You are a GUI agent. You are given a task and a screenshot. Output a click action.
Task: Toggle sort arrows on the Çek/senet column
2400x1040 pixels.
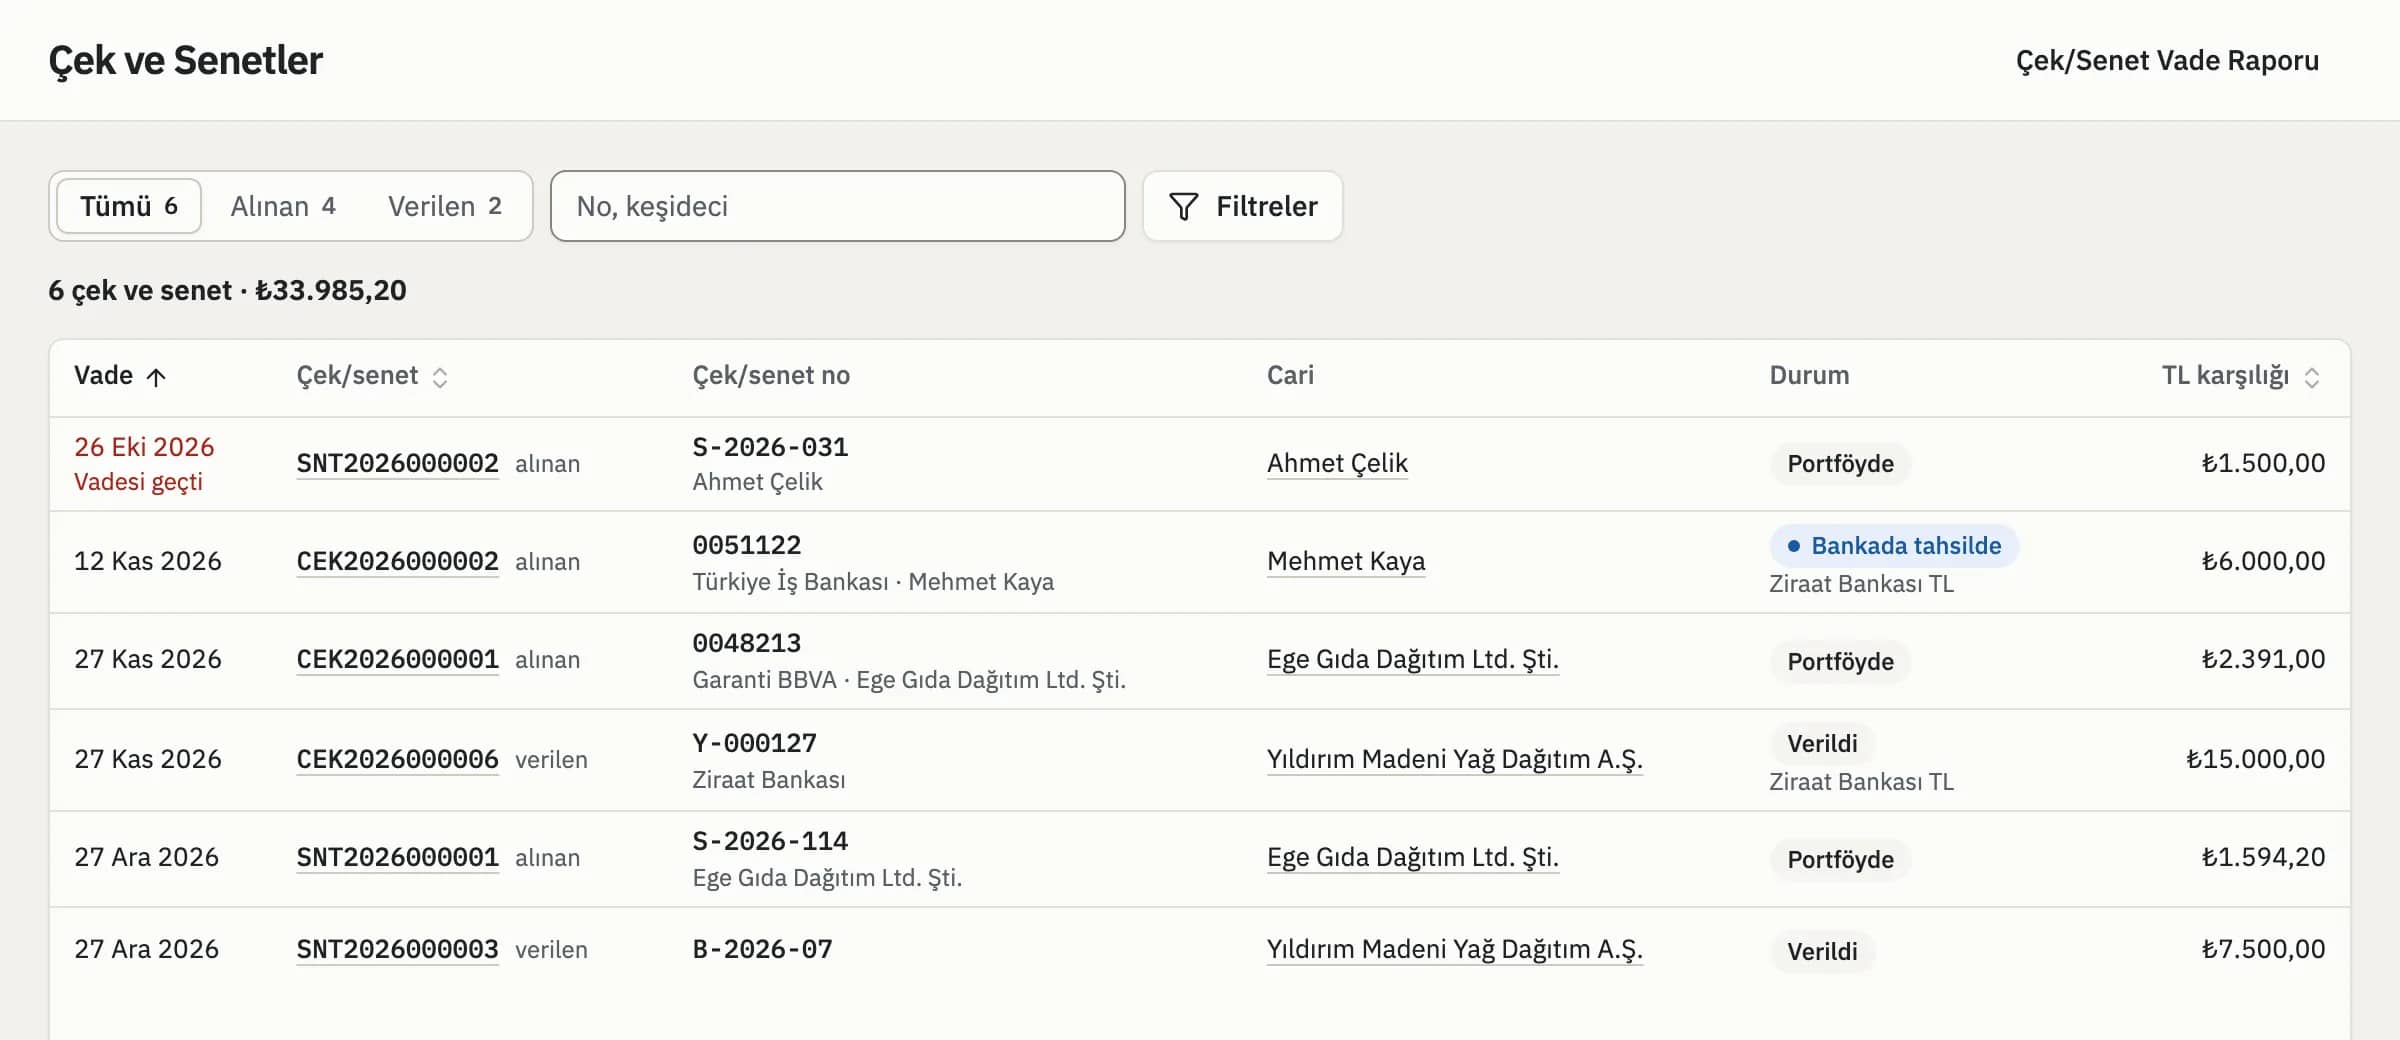coord(439,377)
